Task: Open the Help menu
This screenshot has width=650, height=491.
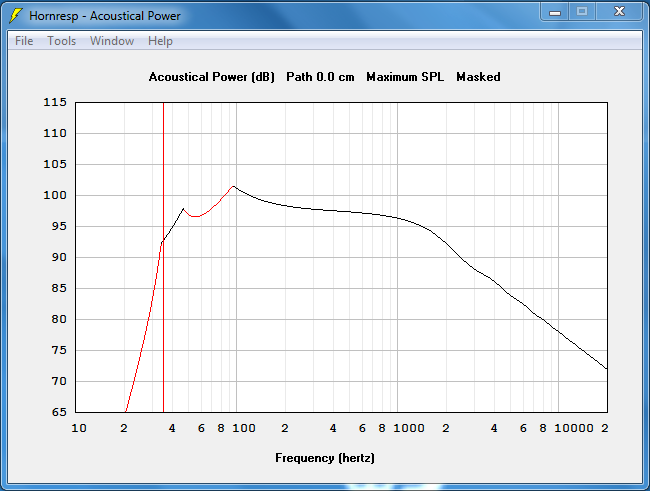Action: click(x=160, y=41)
